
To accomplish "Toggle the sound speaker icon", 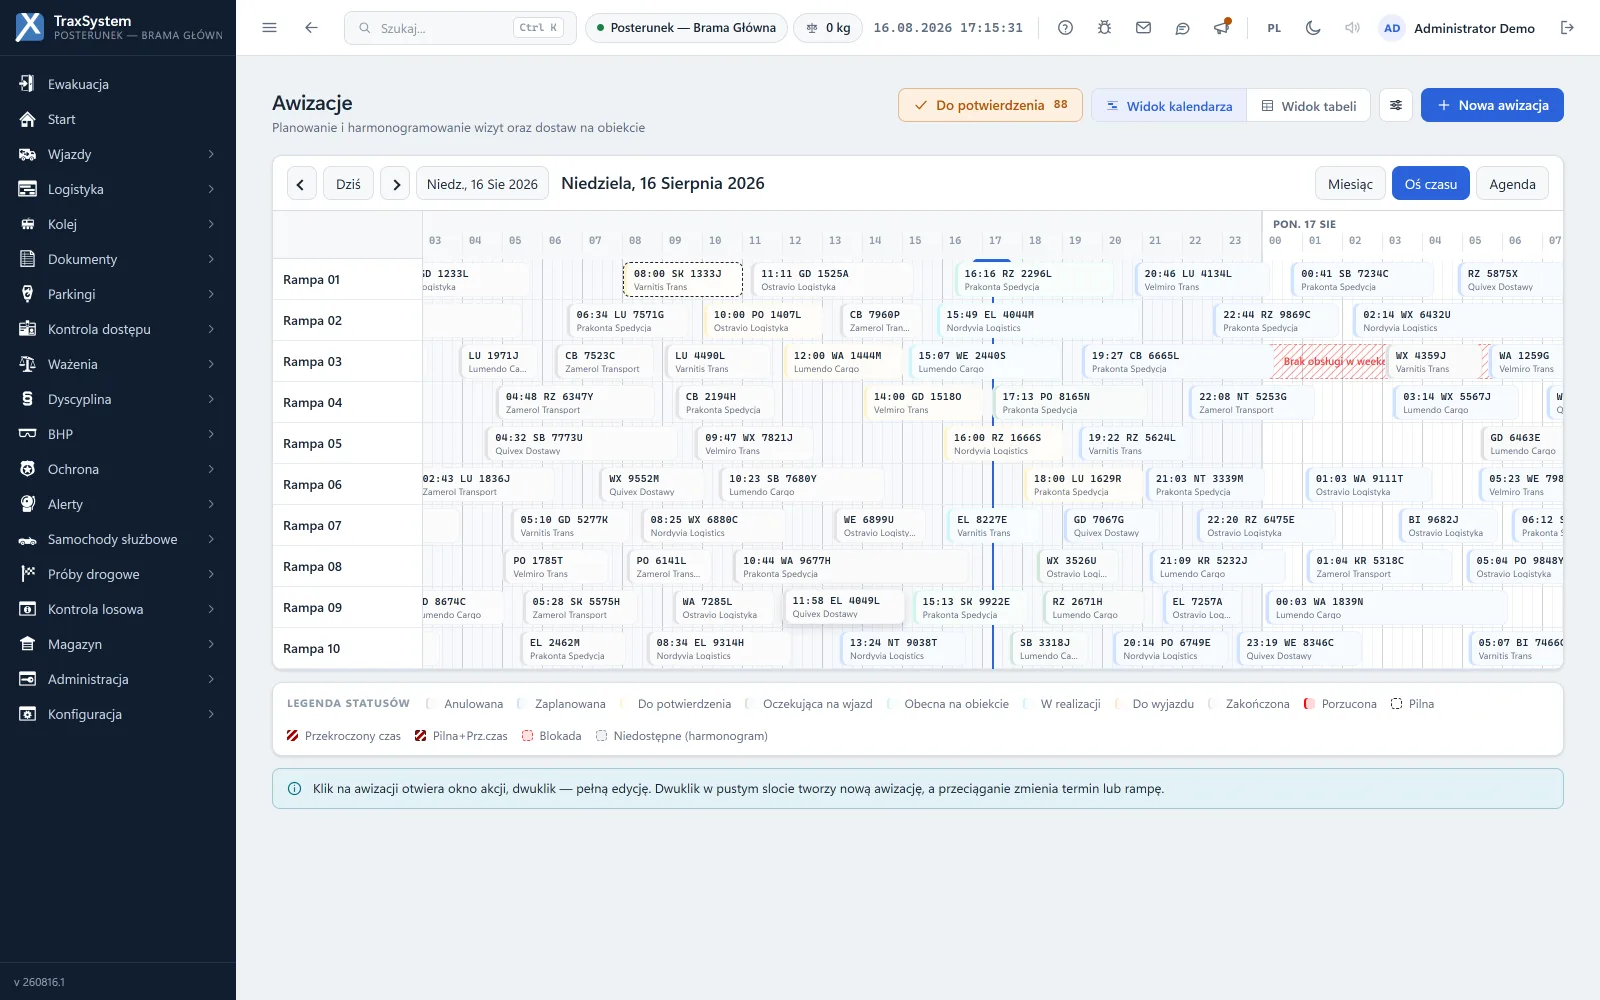I will (x=1352, y=28).
